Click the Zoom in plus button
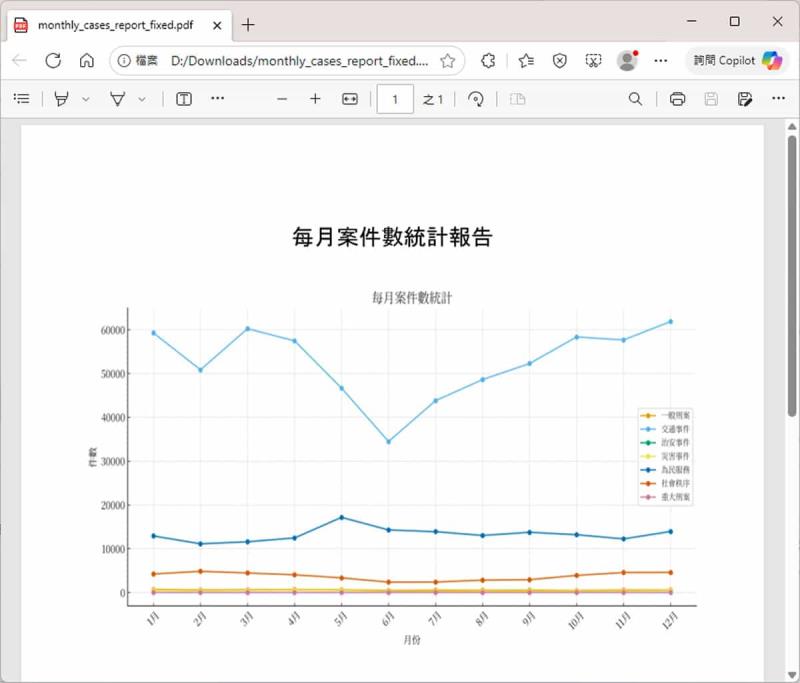Viewport: 800px width, 683px height. [x=315, y=99]
